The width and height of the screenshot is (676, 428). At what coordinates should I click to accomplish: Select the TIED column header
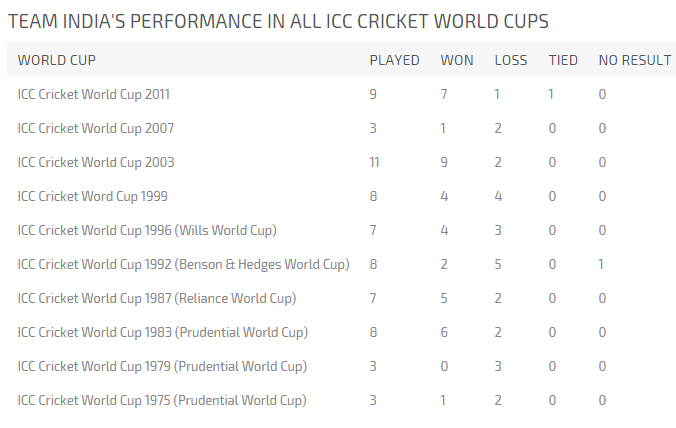(563, 60)
